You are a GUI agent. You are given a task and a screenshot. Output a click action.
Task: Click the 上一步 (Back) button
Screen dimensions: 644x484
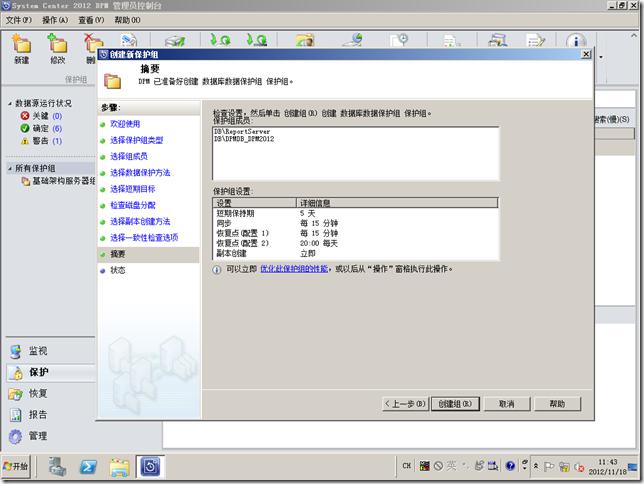405,404
